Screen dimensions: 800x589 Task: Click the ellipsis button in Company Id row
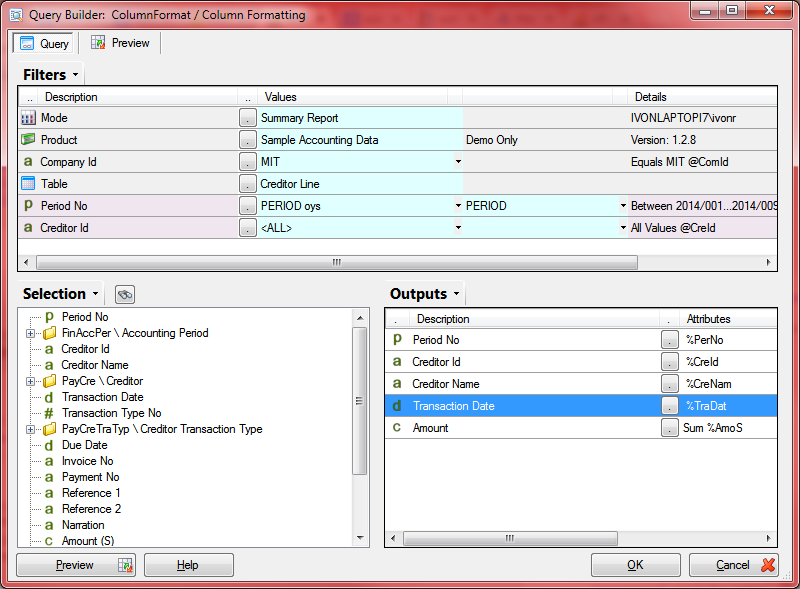tap(247, 162)
